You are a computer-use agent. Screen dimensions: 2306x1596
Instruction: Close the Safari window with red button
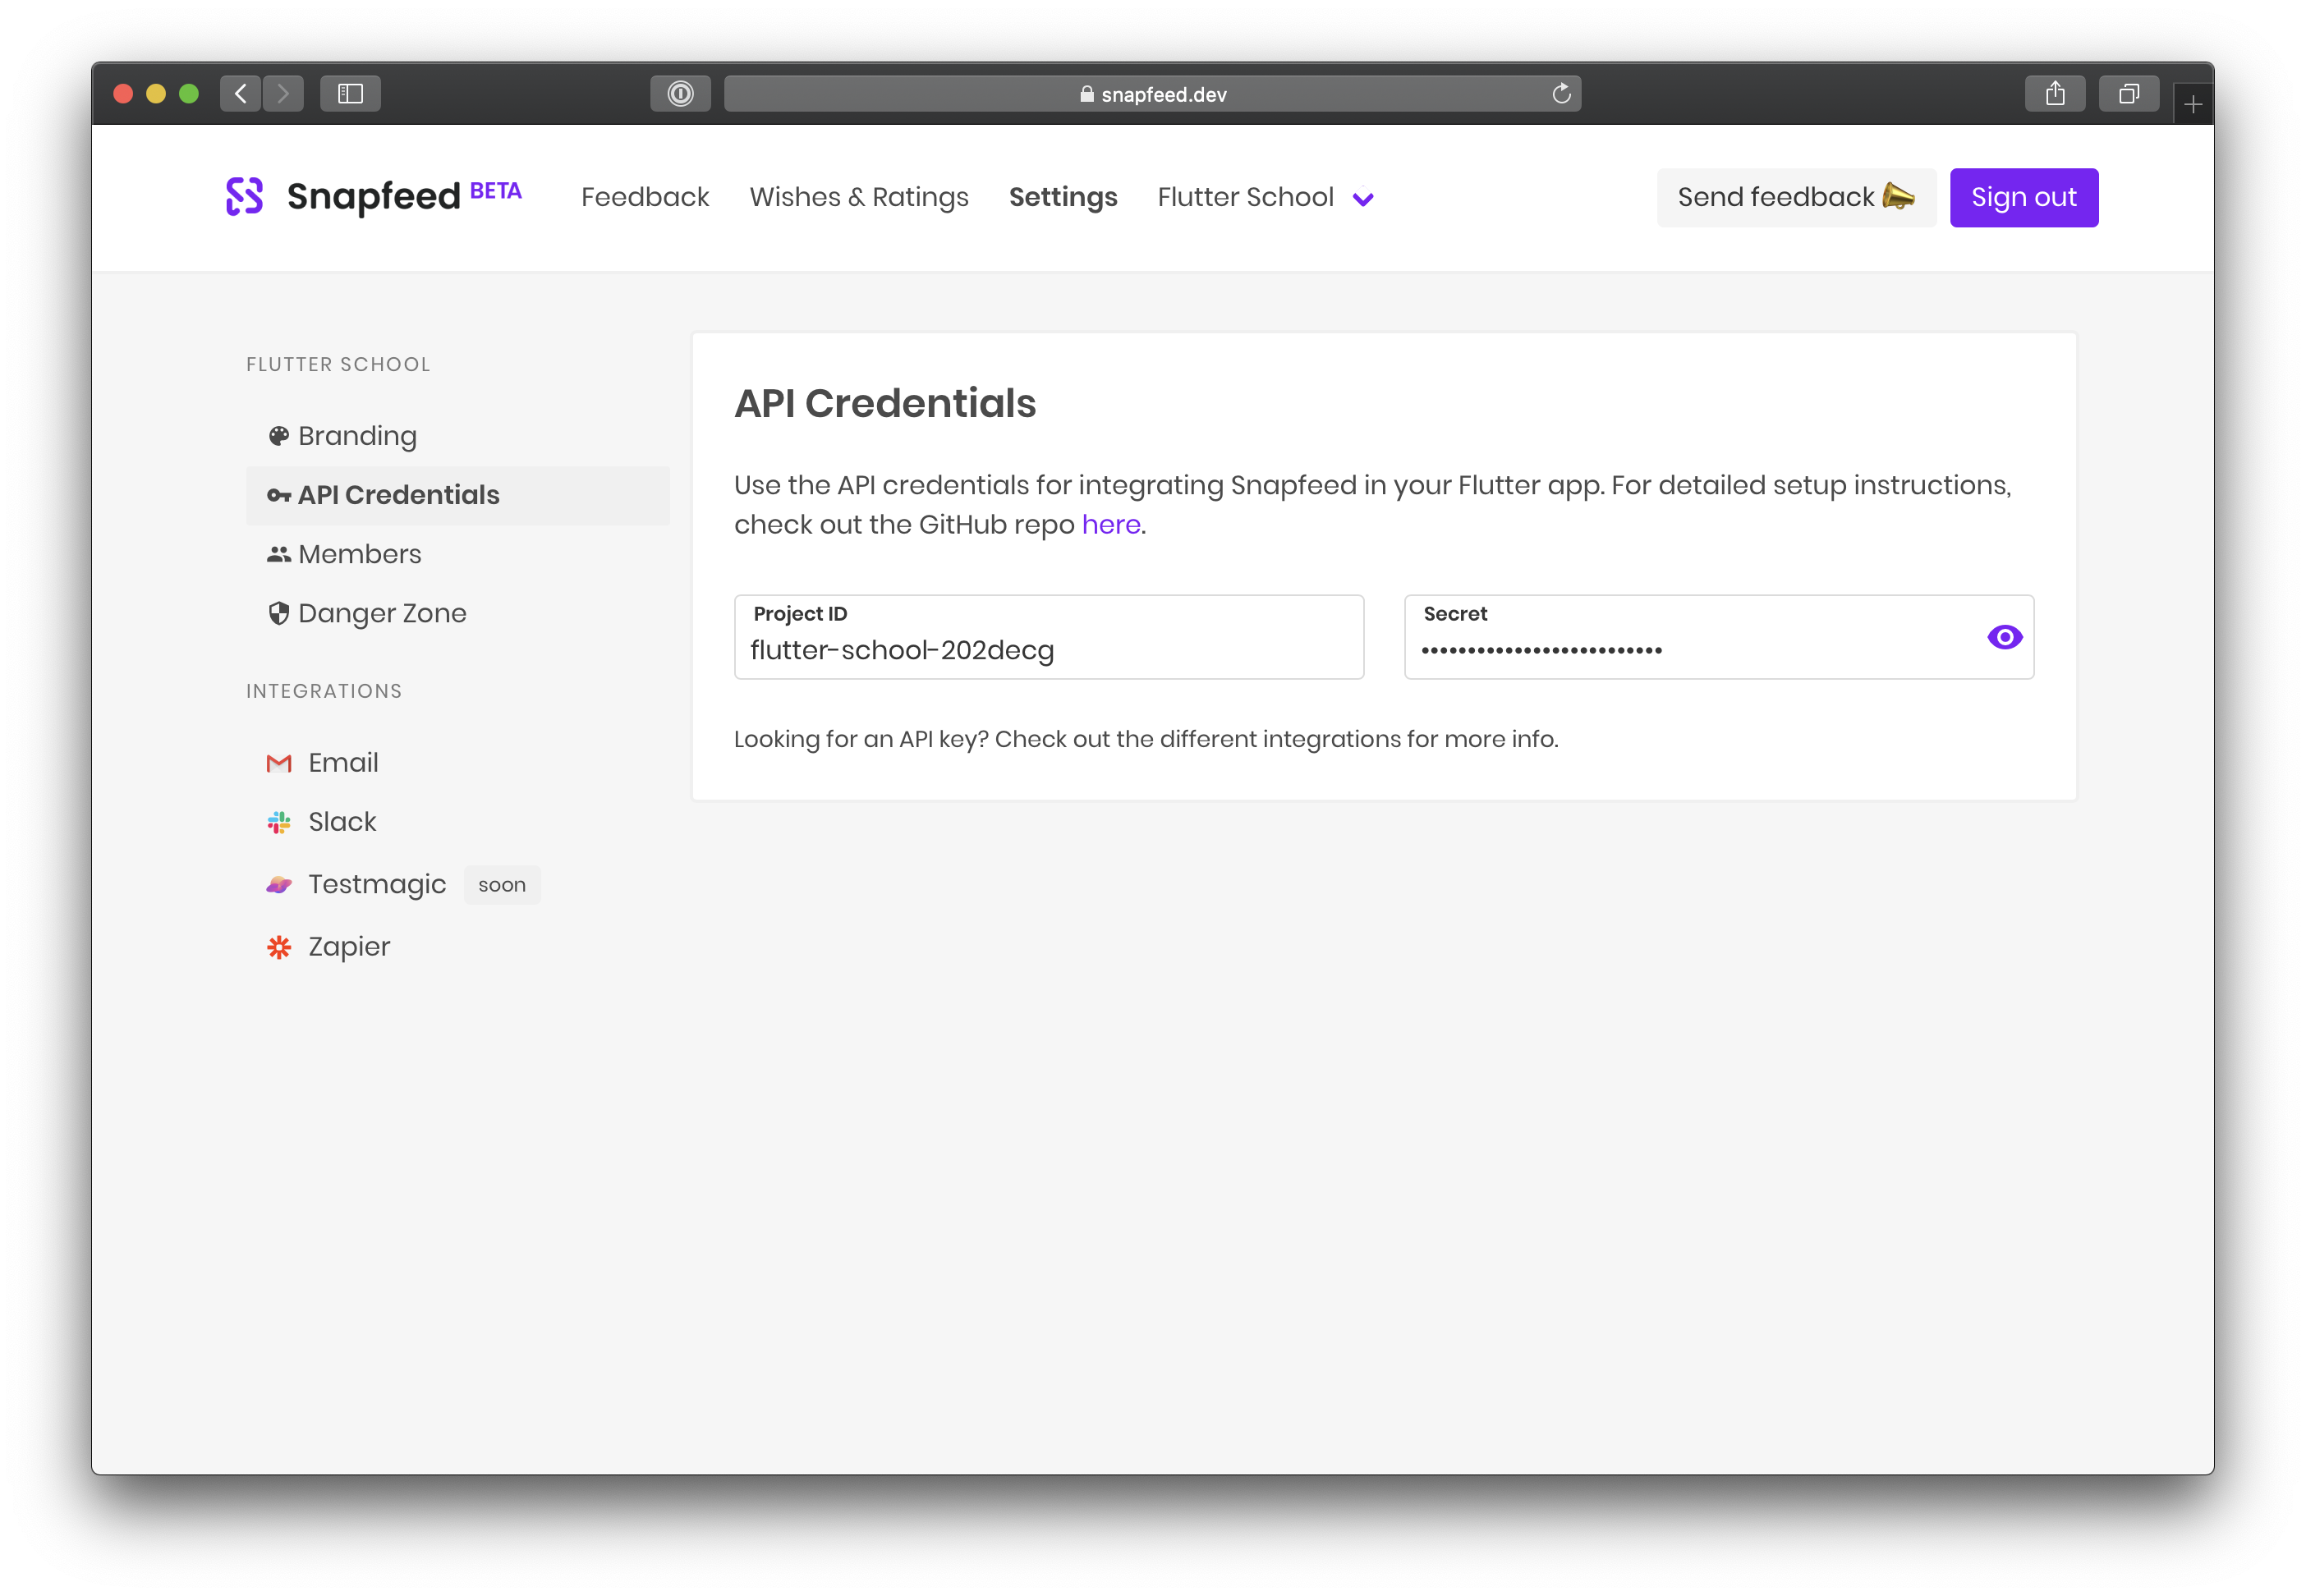[x=123, y=94]
